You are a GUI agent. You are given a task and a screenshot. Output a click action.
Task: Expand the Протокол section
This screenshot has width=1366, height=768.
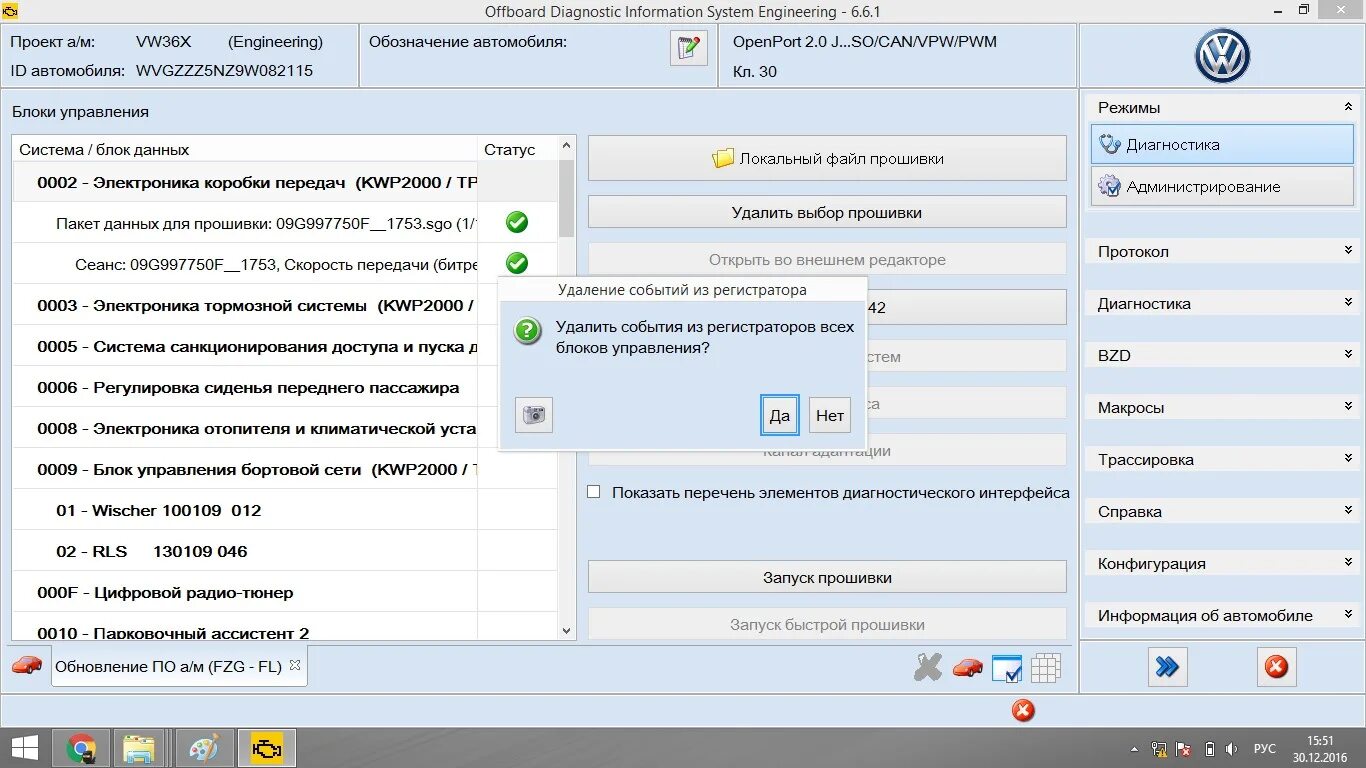1348,251
